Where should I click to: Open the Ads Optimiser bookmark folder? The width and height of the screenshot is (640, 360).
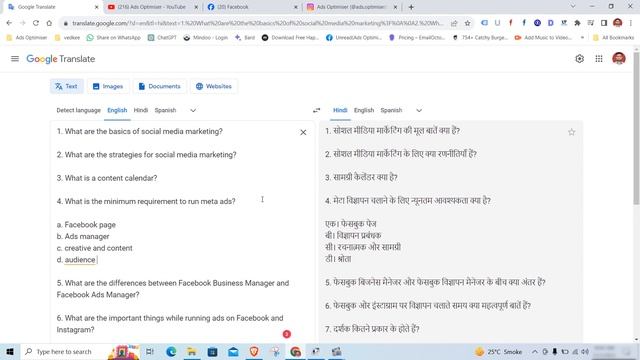(27, 38)
